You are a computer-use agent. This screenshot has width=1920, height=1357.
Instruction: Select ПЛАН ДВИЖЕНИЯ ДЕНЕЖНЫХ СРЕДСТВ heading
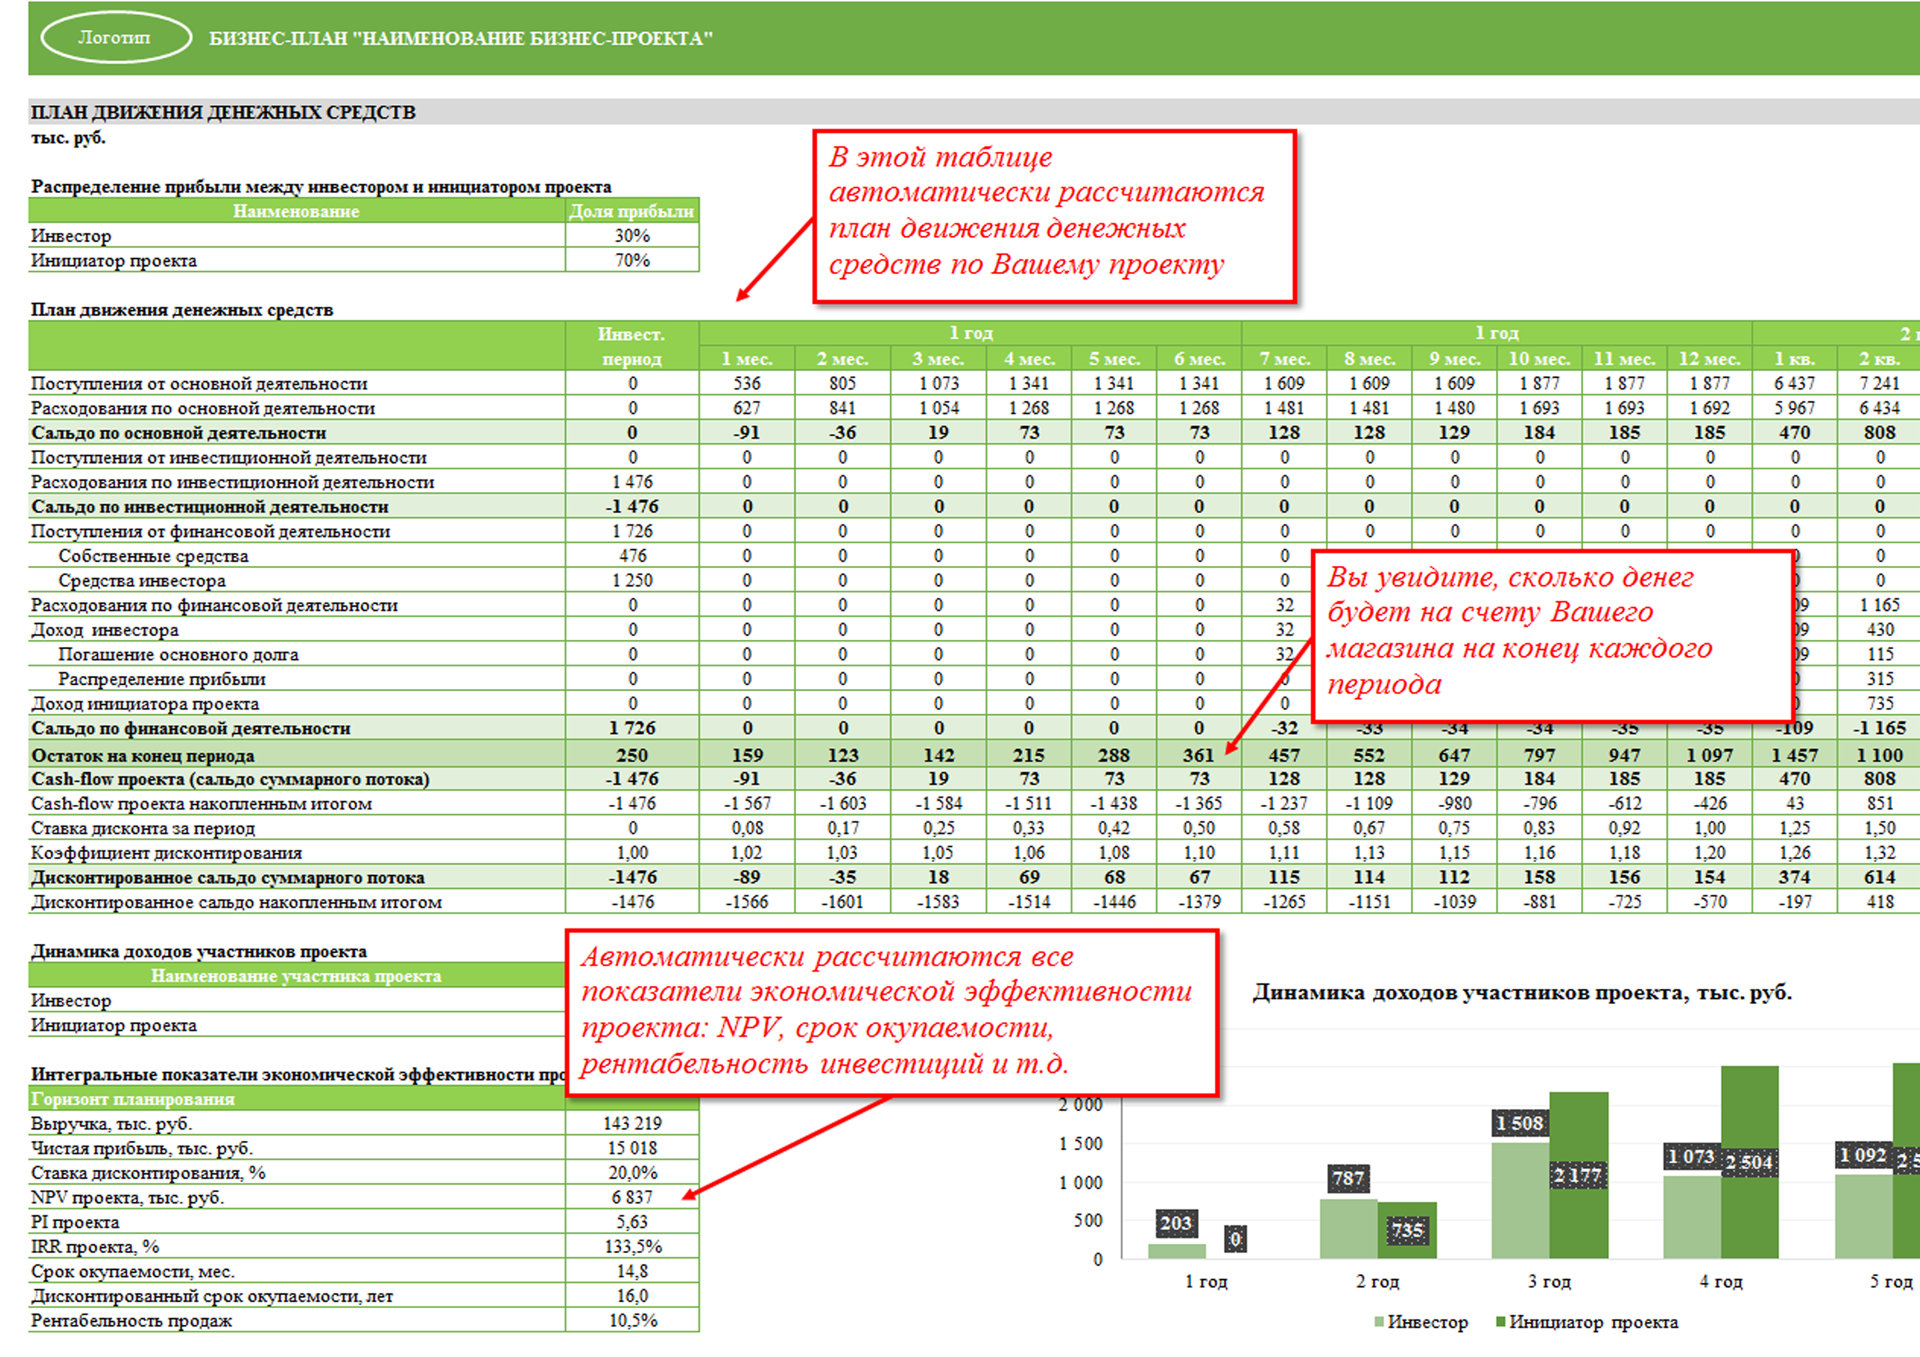coord(223,112)
